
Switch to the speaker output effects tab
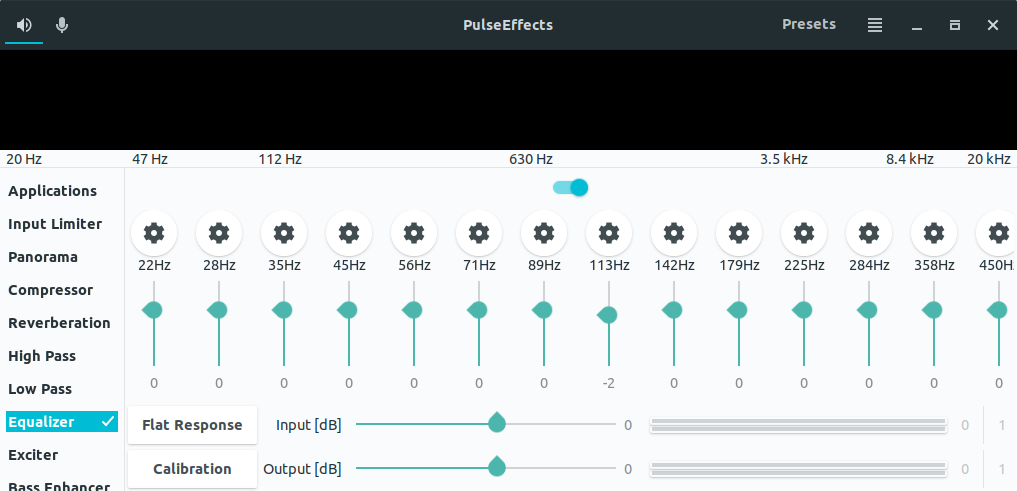click(24, 25)
